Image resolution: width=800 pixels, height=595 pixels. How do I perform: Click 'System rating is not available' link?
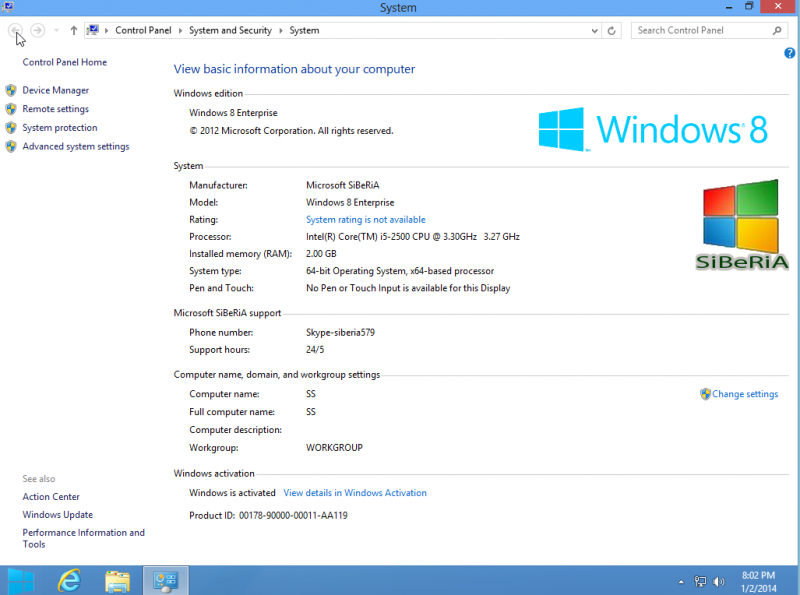[366, 219]
